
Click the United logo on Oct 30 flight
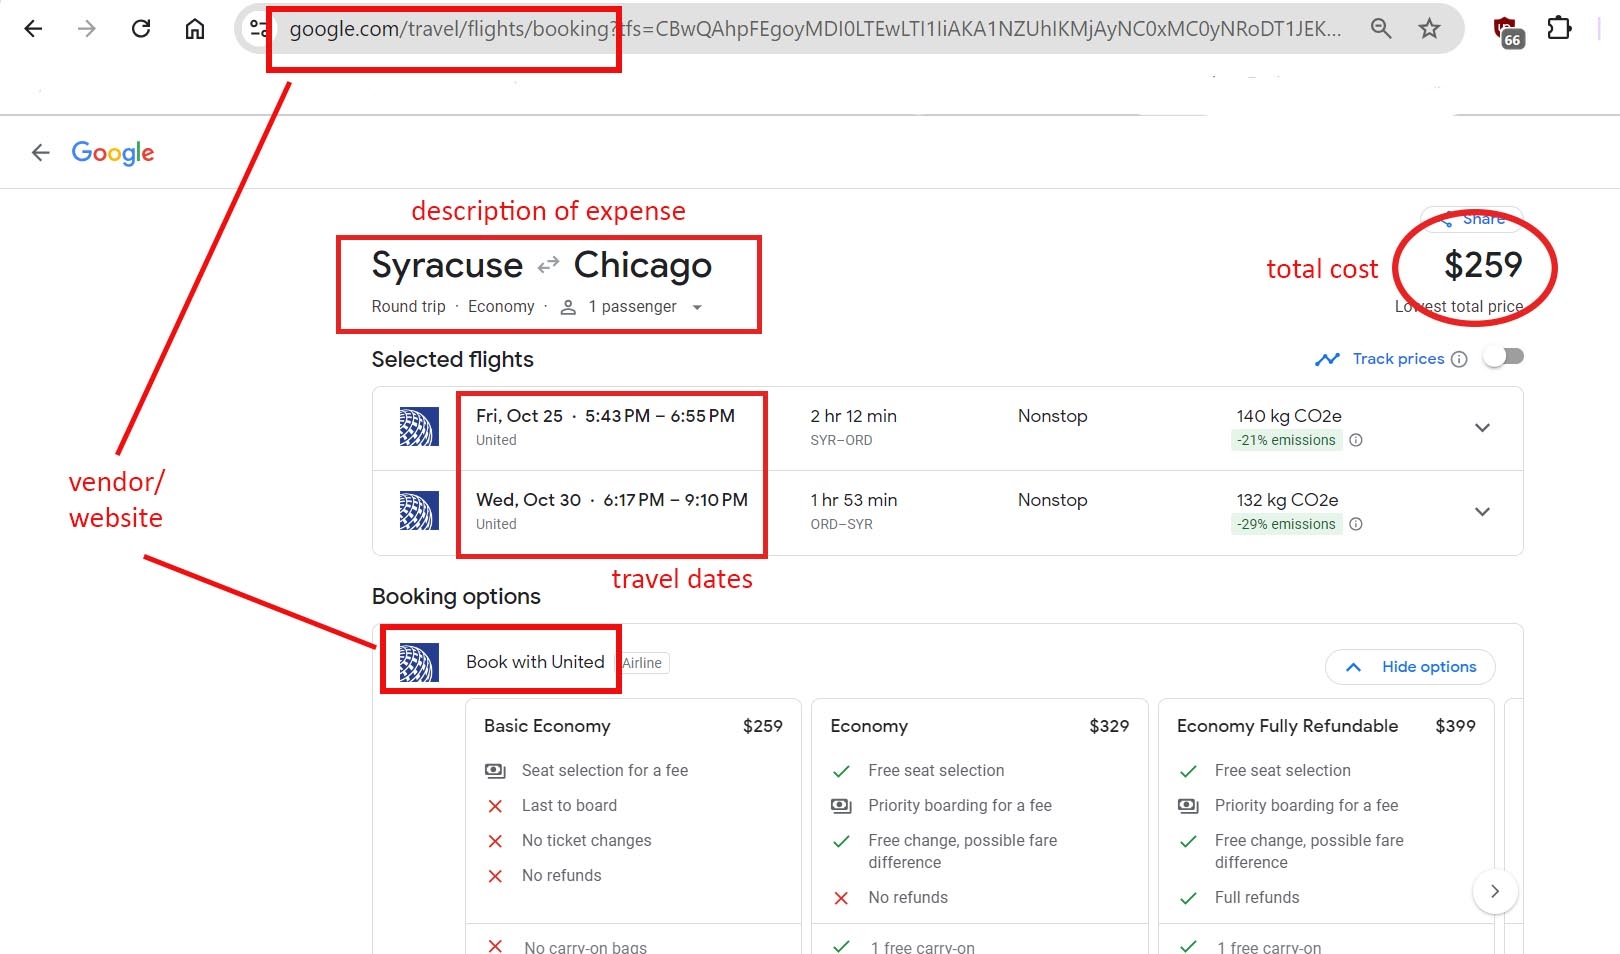pyautogui.click(x=419, y=511)
